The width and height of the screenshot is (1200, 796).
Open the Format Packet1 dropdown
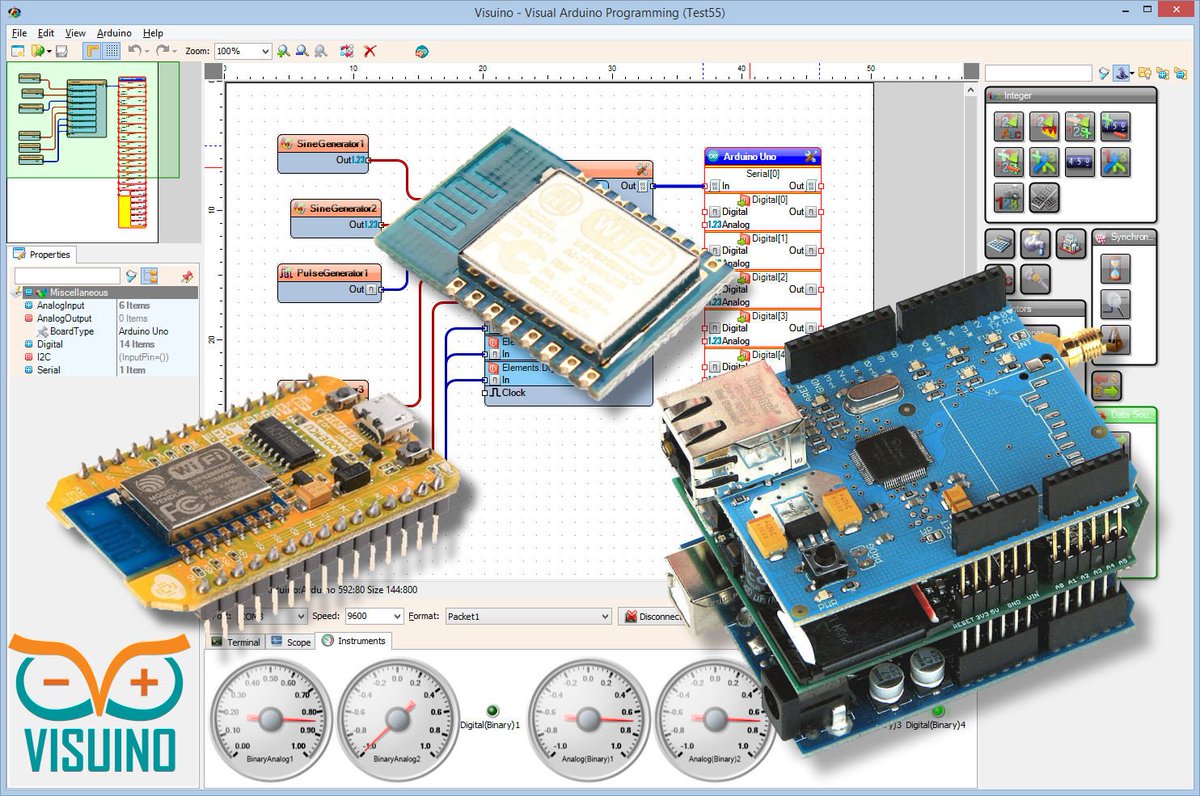(x=605, y=616)
